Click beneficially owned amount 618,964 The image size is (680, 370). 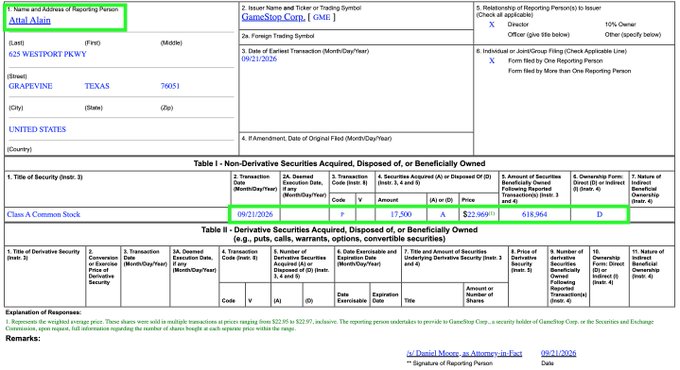(534, 214)
